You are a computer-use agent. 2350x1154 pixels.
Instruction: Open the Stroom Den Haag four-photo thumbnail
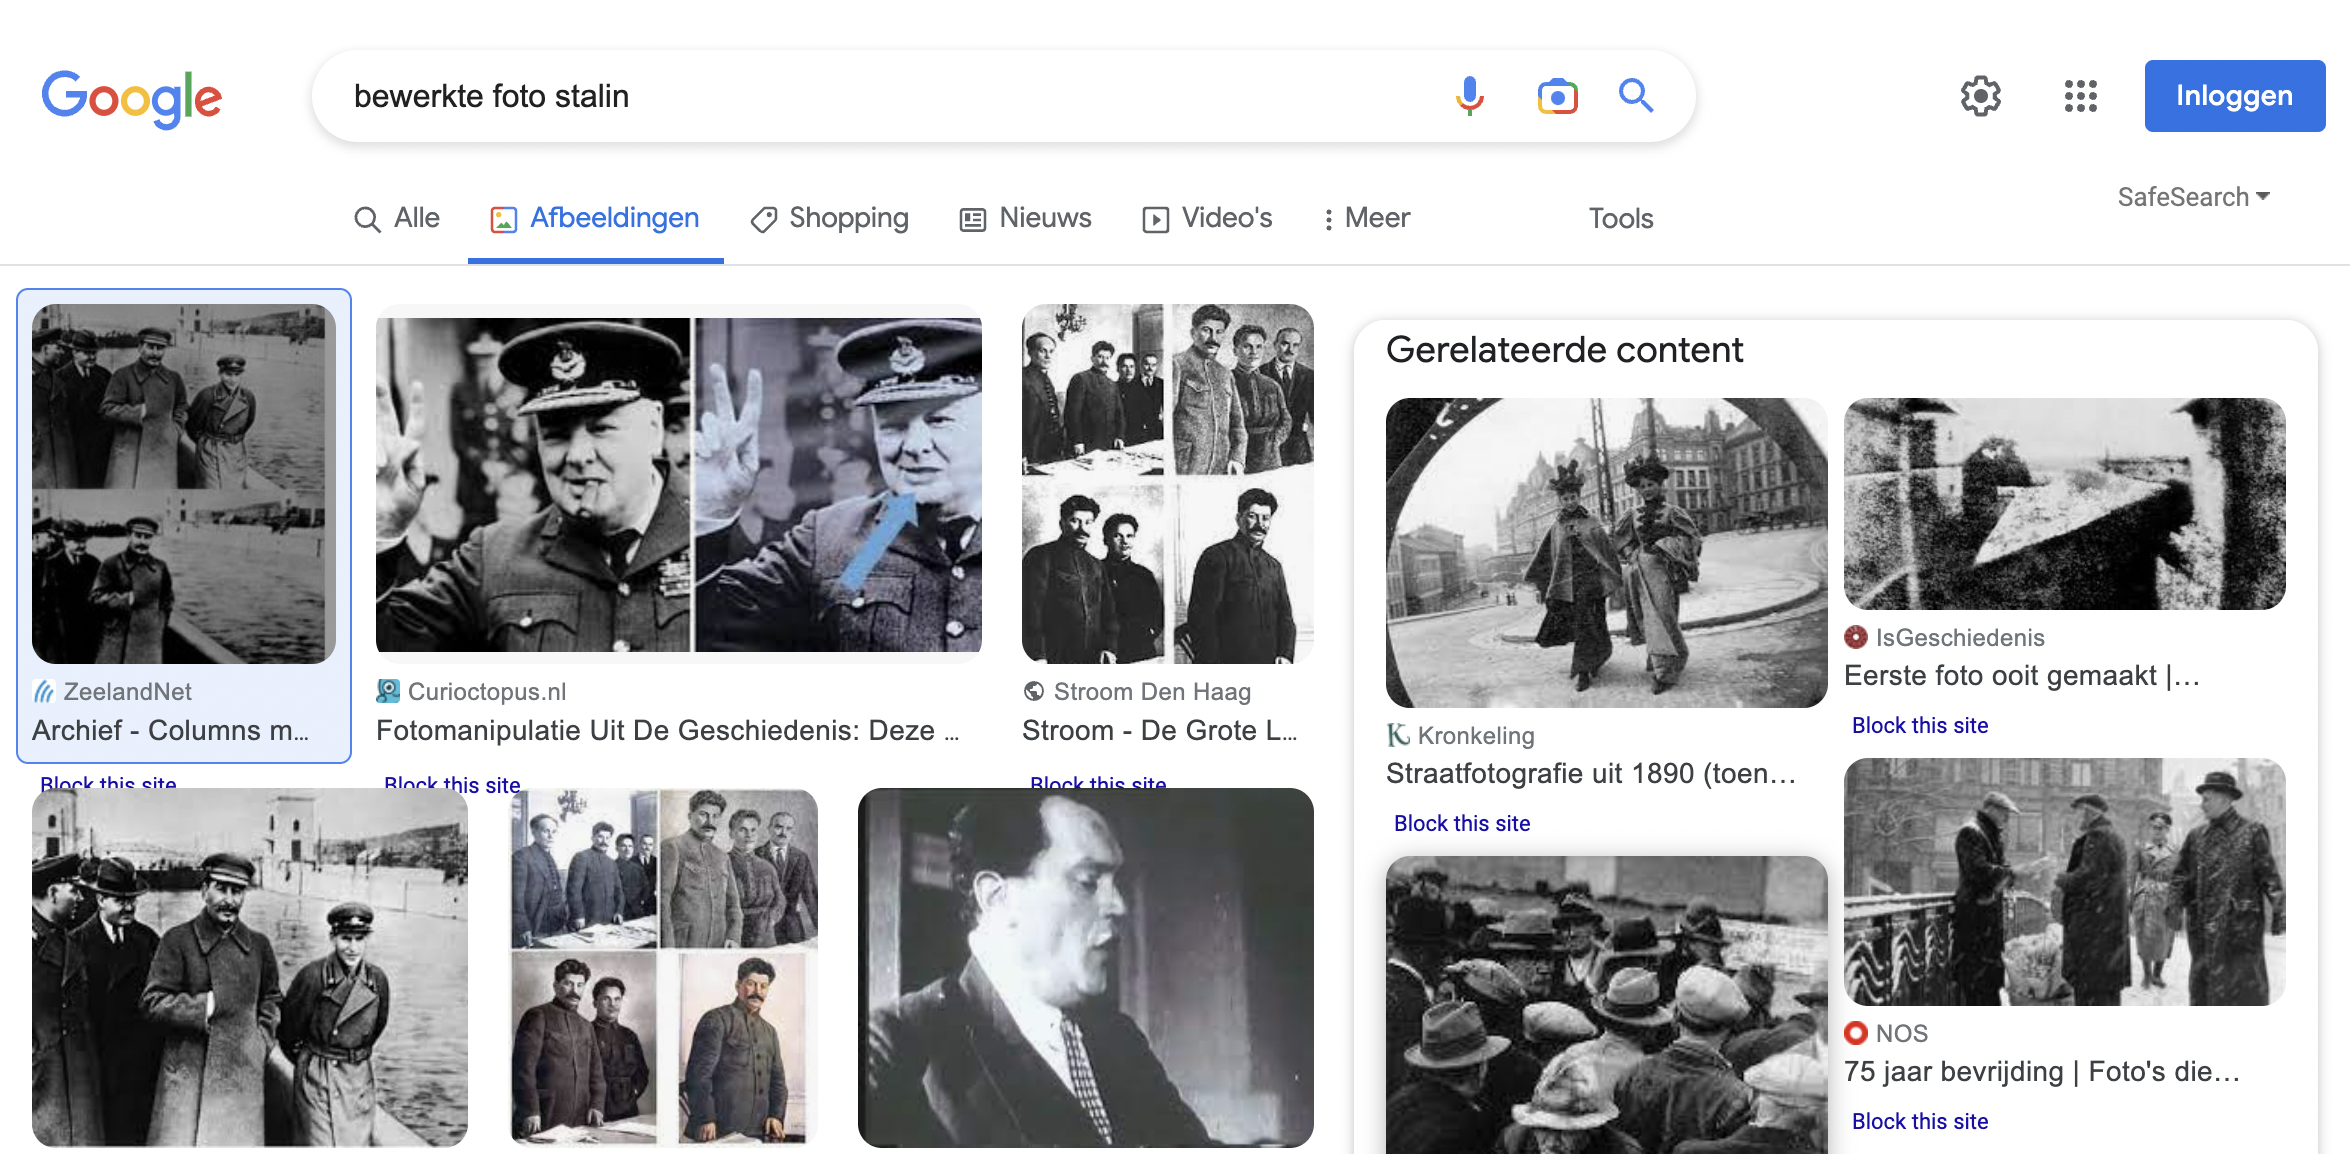click(1168, 484)
